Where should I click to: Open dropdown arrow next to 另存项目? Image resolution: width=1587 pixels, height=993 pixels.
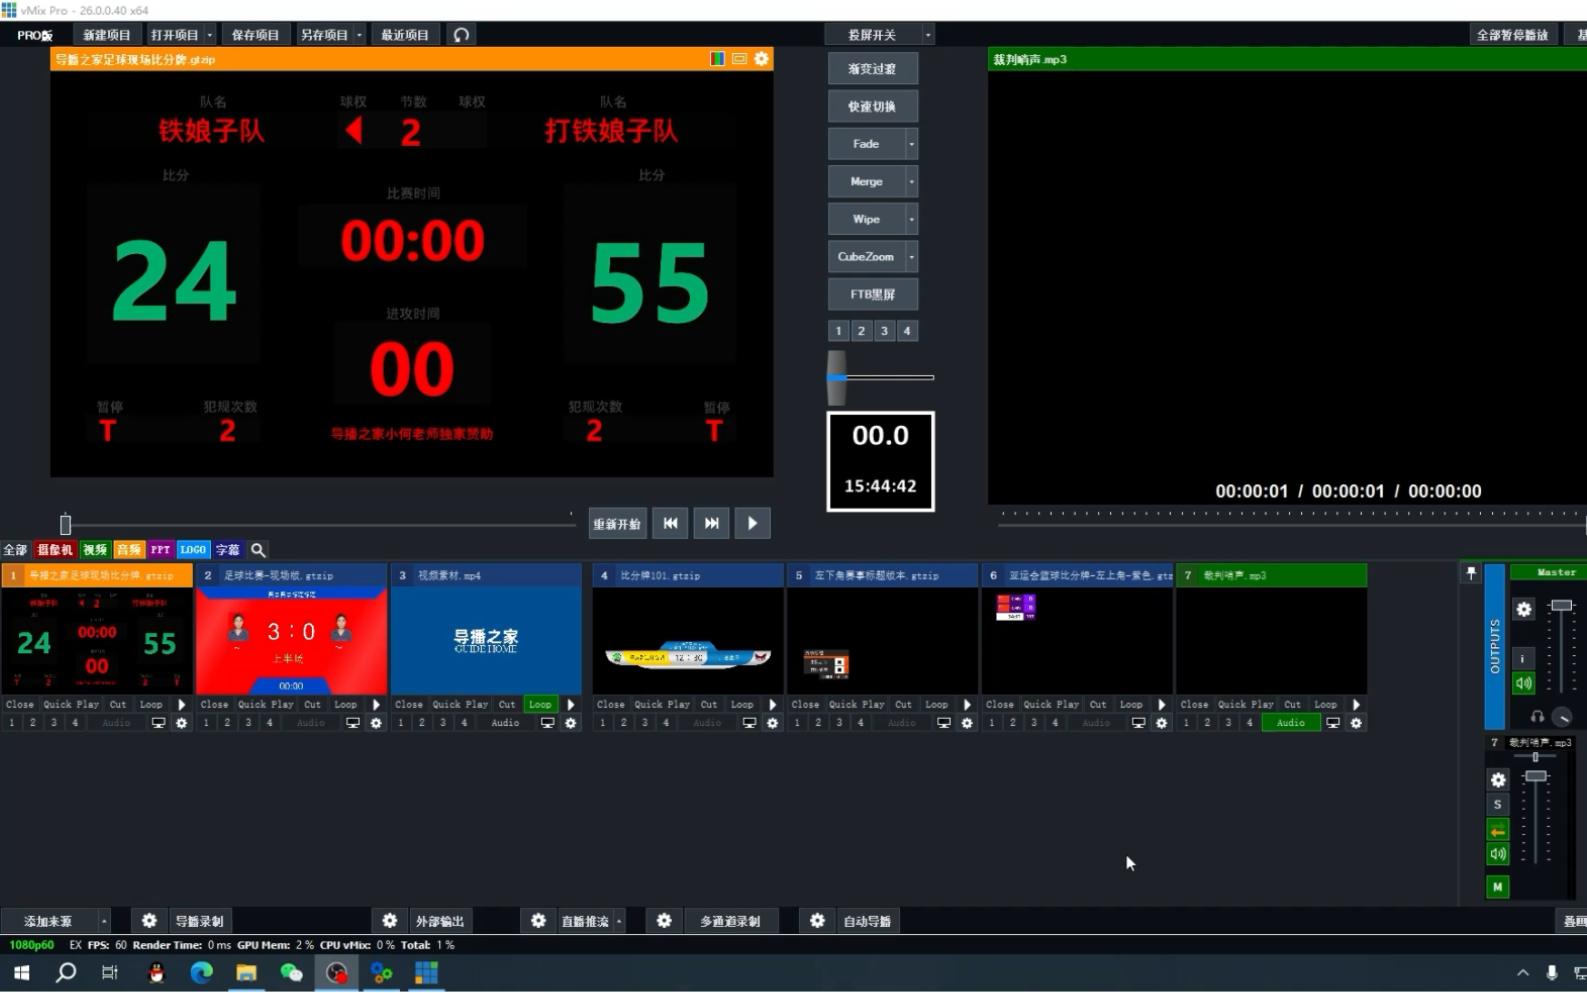(x=359, y=35)
